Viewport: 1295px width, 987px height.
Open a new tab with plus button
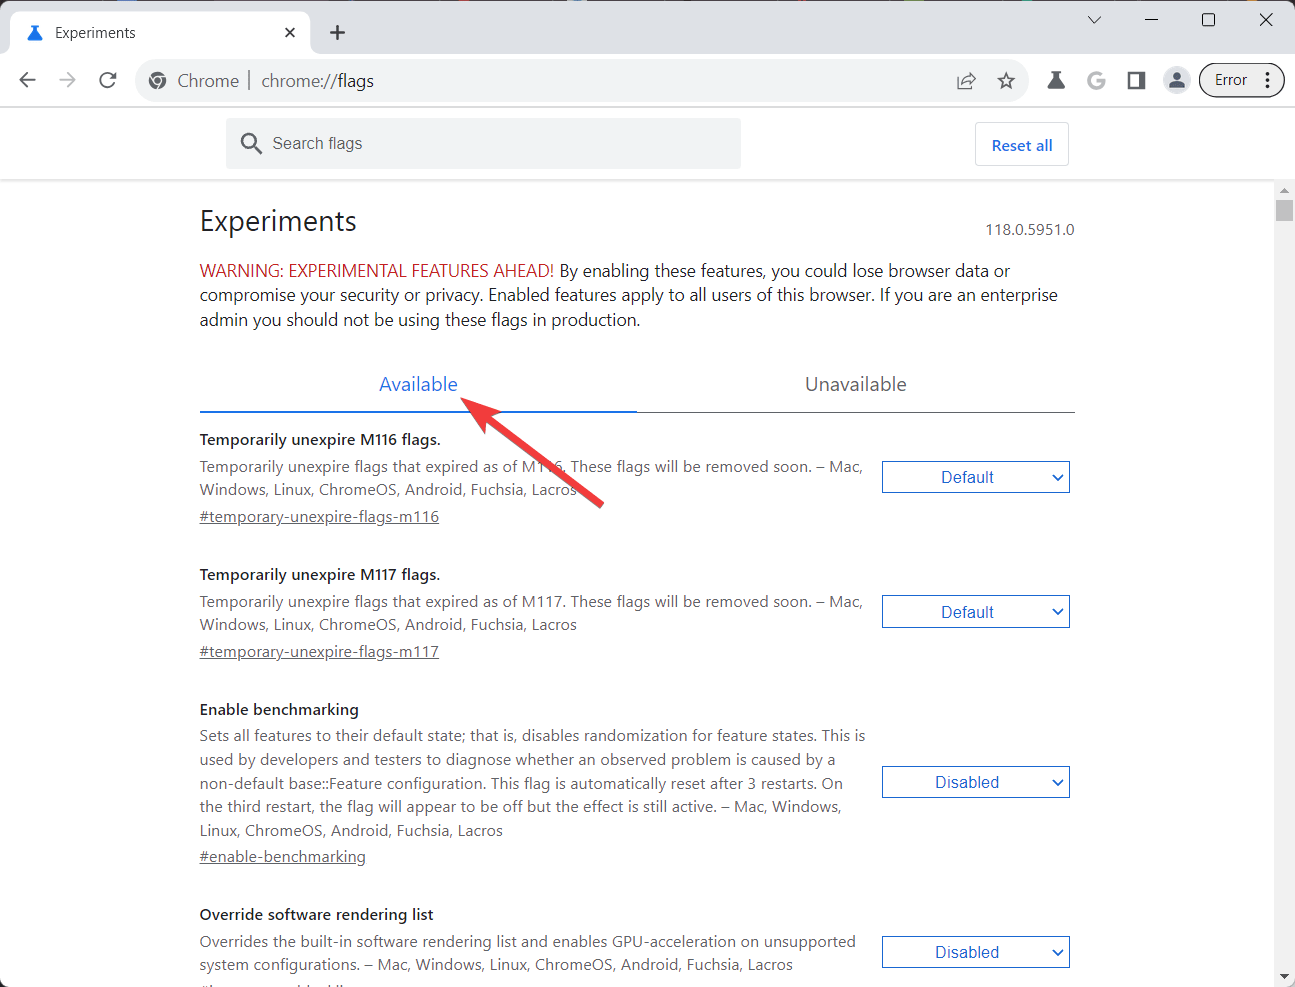pos(338,33)
